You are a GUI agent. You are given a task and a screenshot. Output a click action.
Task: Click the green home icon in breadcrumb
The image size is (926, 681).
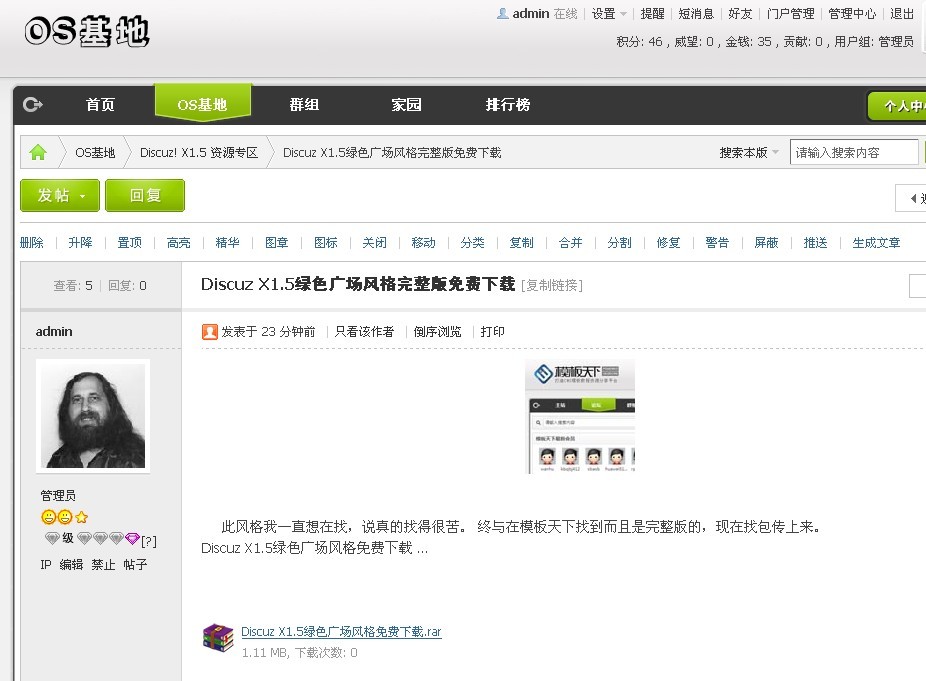pos(38,152)
